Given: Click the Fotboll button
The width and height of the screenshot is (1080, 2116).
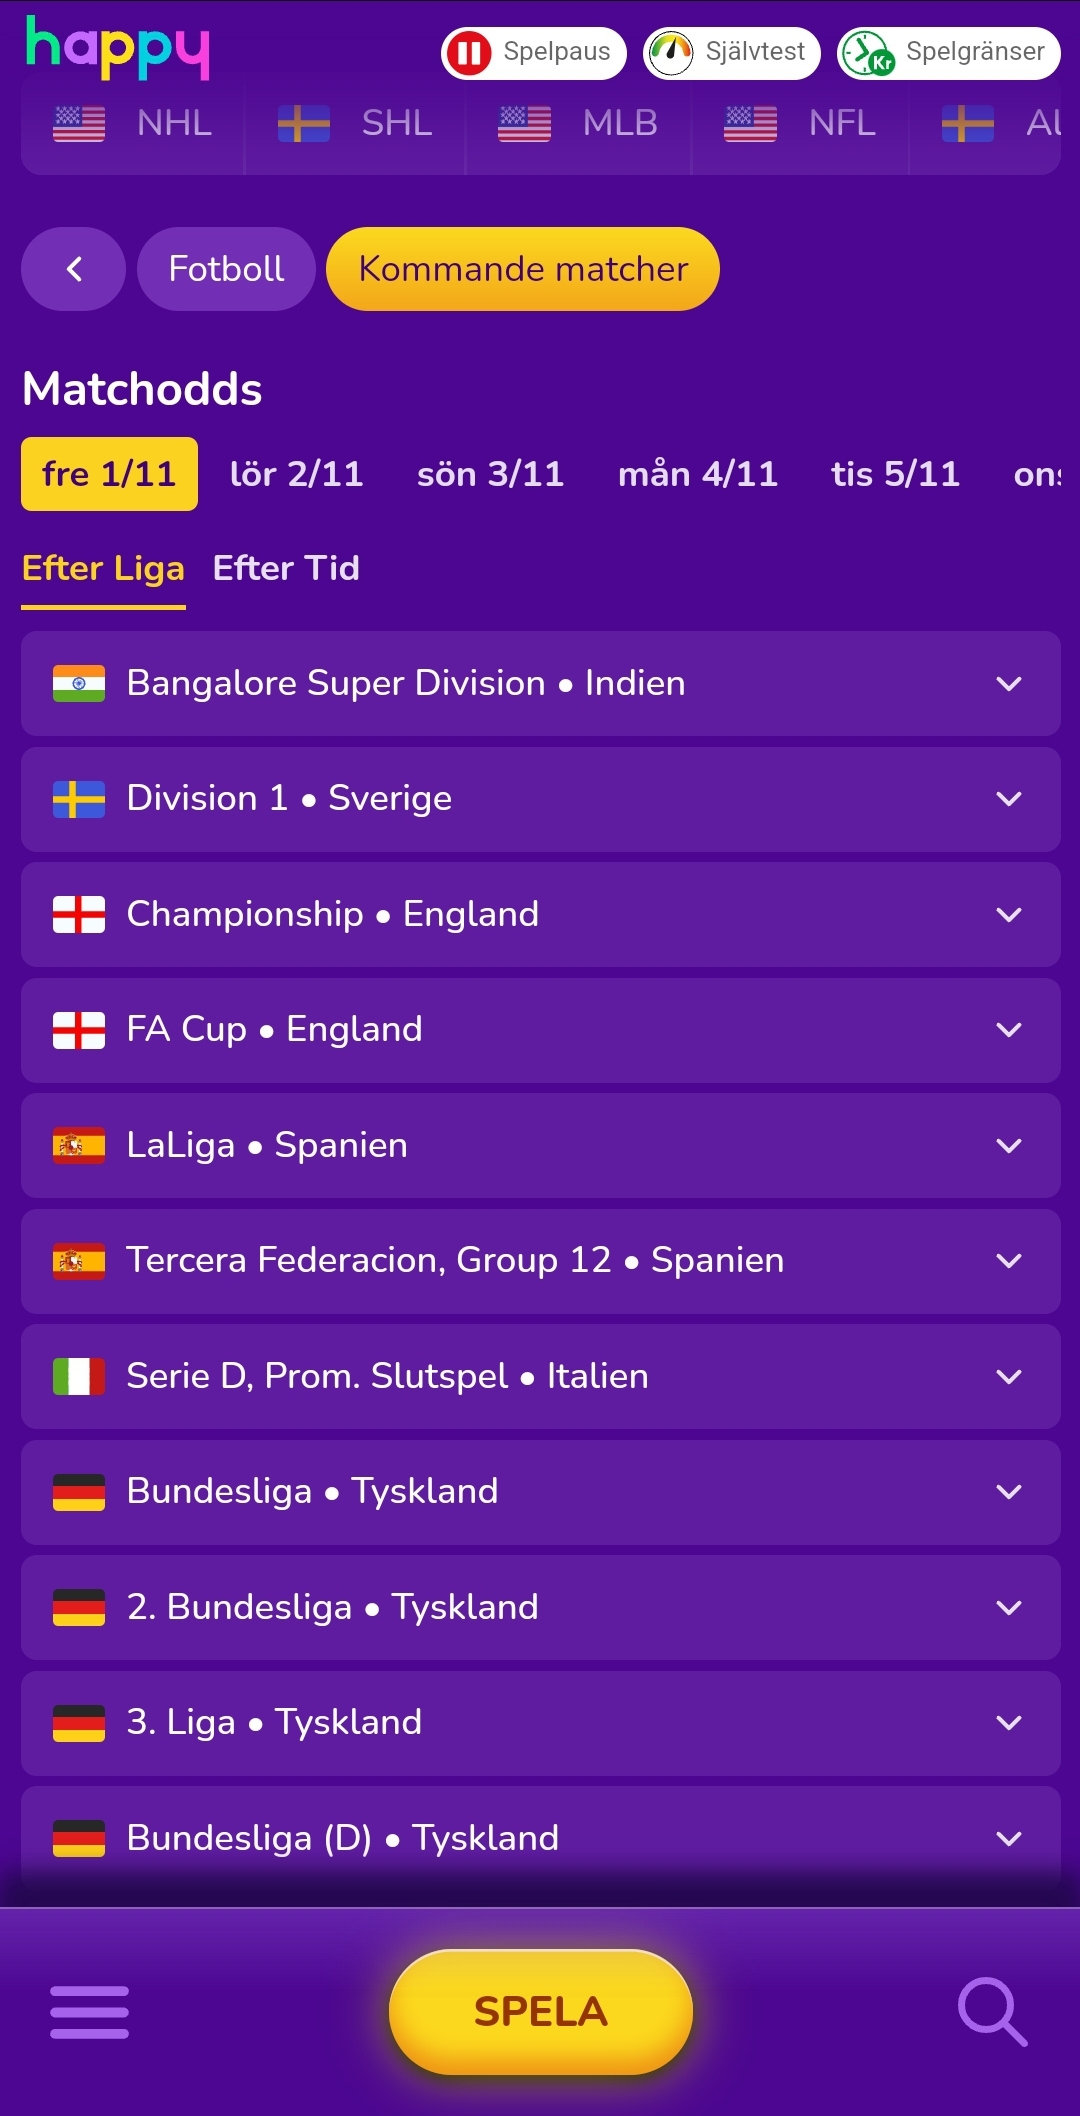Looking at the screenshot, I should pos(225,268).
